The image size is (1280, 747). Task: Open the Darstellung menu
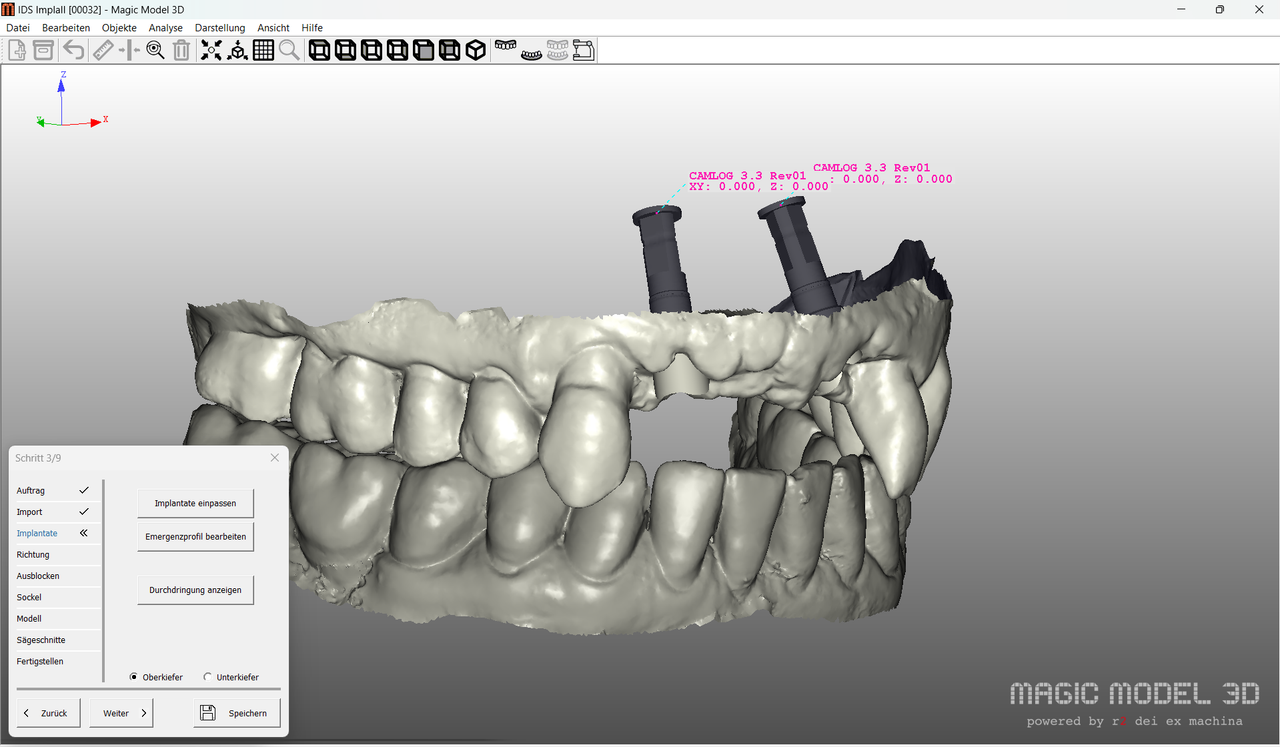(220, 28)
